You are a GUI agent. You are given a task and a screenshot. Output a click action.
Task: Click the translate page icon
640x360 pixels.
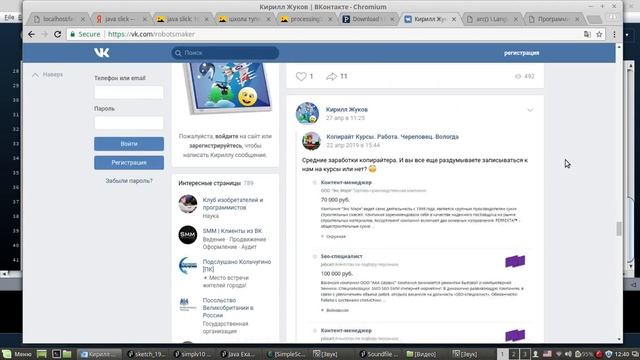point(587,34)
